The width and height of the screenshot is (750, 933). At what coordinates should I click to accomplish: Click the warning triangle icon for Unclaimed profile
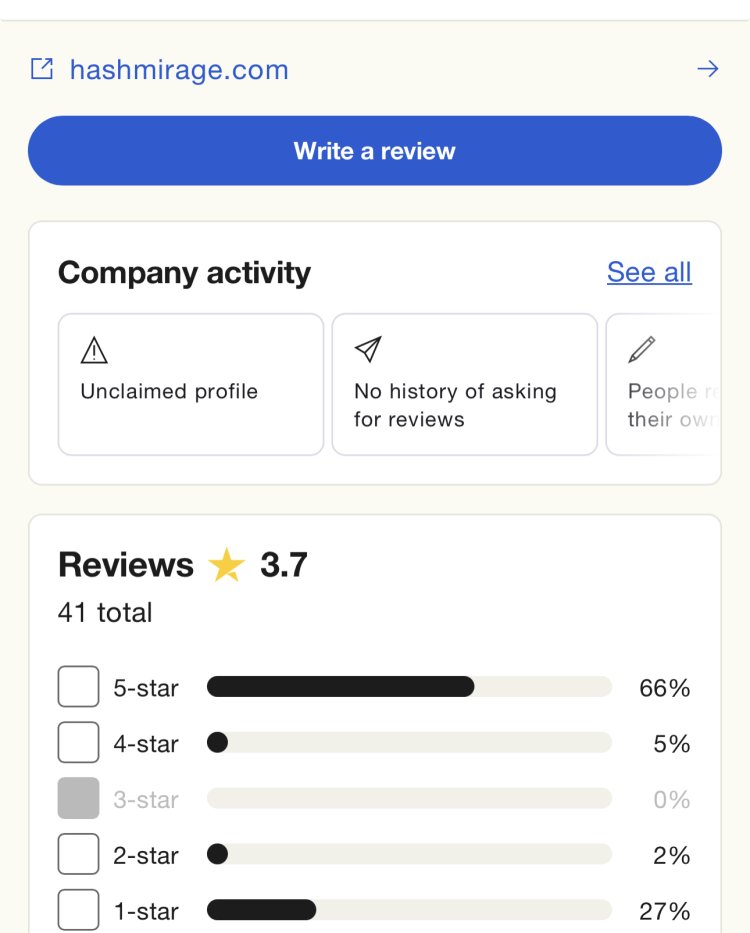click(93, 350)
